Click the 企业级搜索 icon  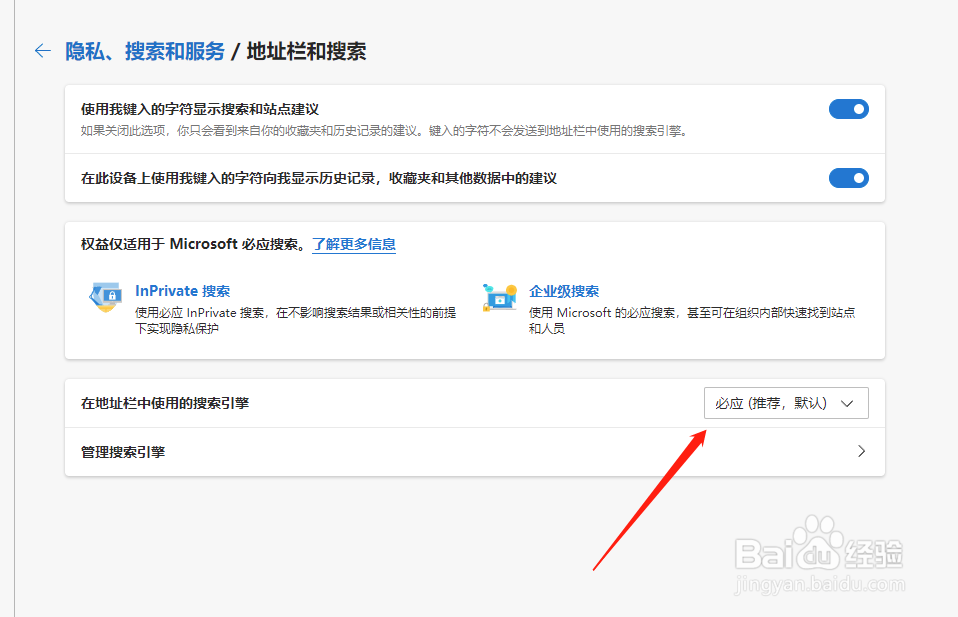point(500,298)
